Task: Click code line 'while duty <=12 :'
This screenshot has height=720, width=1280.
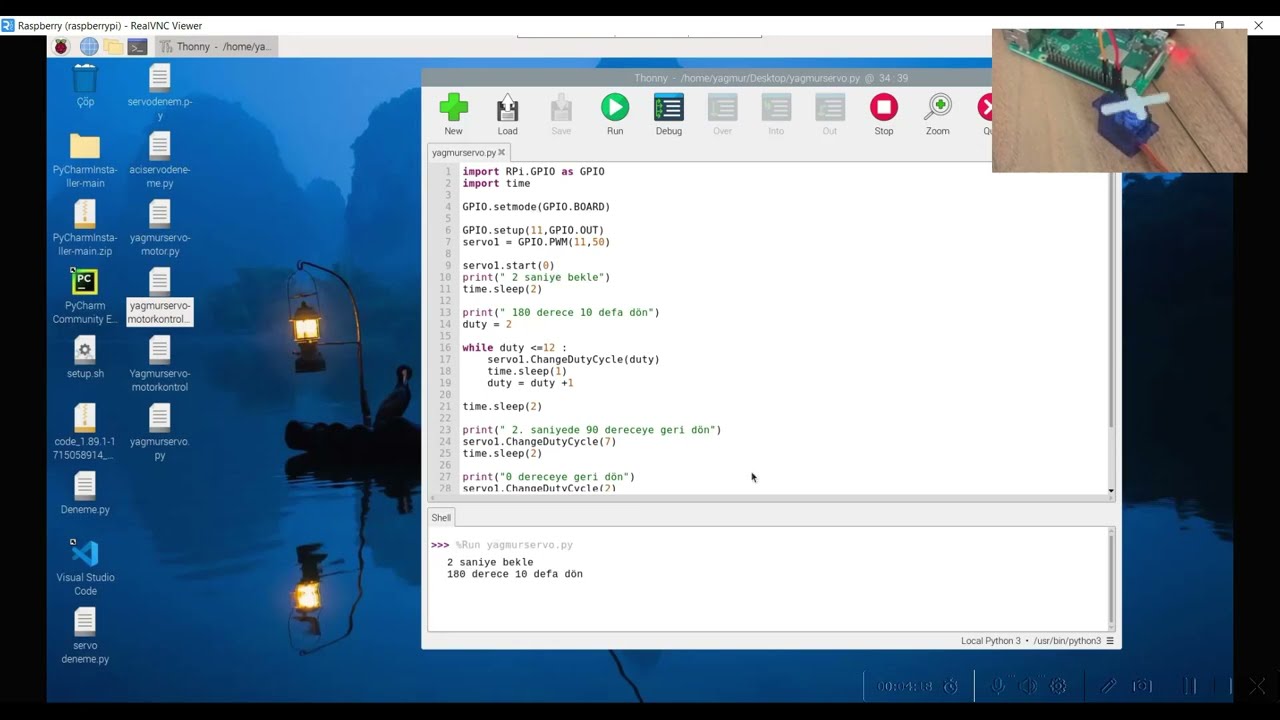Action: (x=514, y=348)
